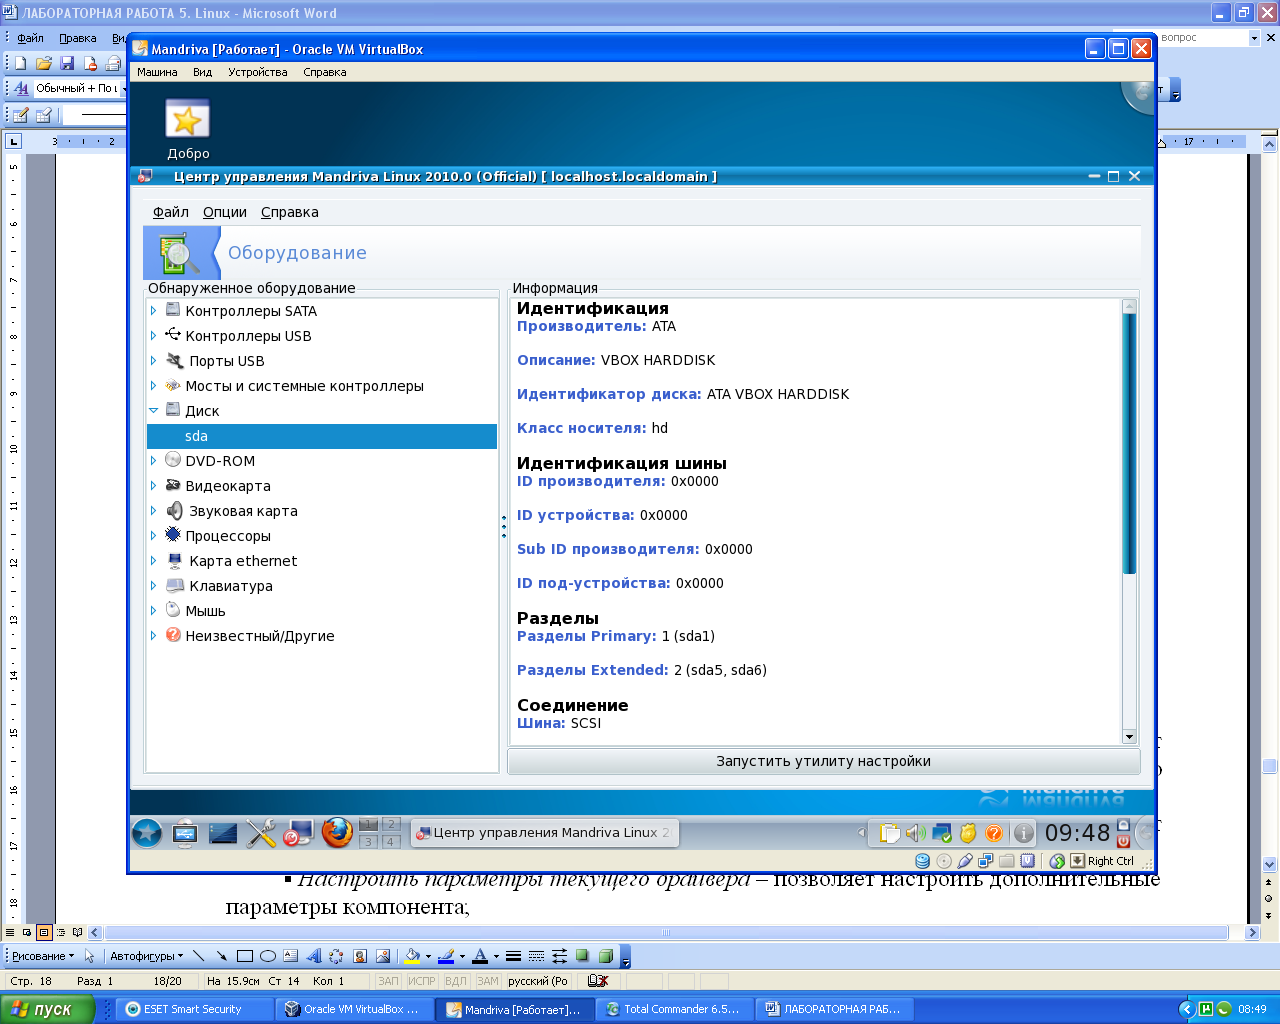Image resolution: width=1280 pixels, height=1024 pixels.
Task: Click the 3-D style cube icon
Action: [x=605, y=955]
